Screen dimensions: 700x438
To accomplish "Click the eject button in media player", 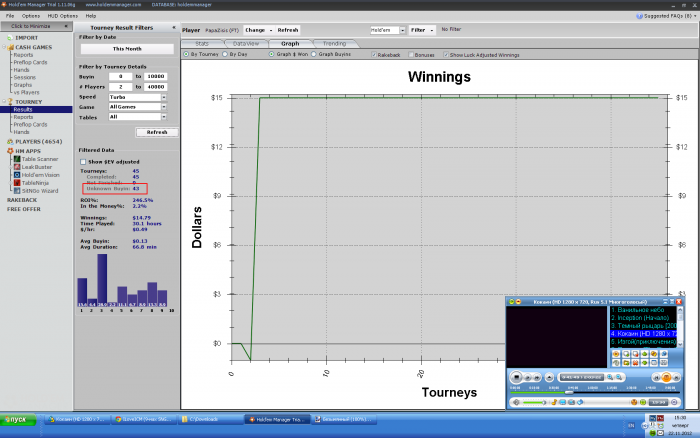I will coord(549,377).
